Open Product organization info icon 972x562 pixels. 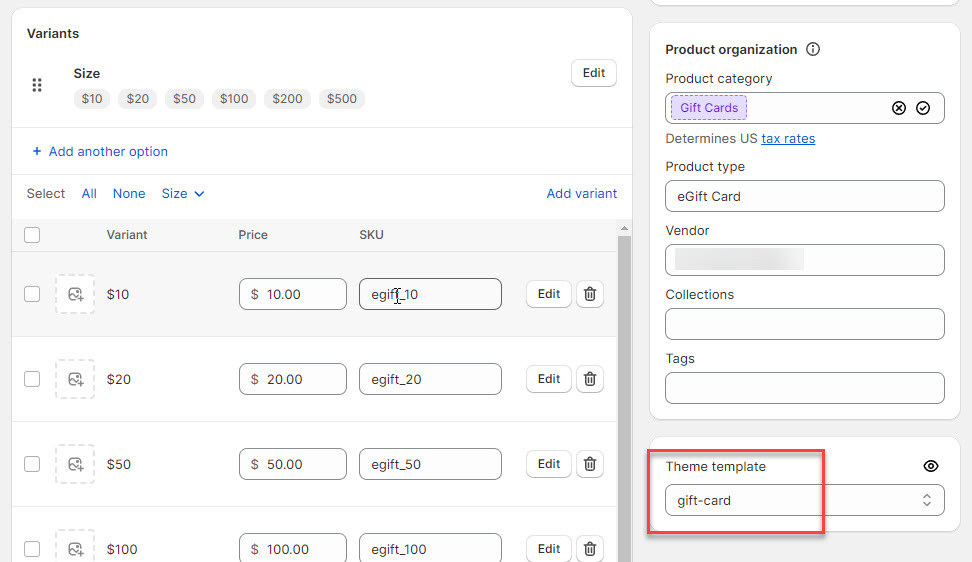click(x=813, y=49)
